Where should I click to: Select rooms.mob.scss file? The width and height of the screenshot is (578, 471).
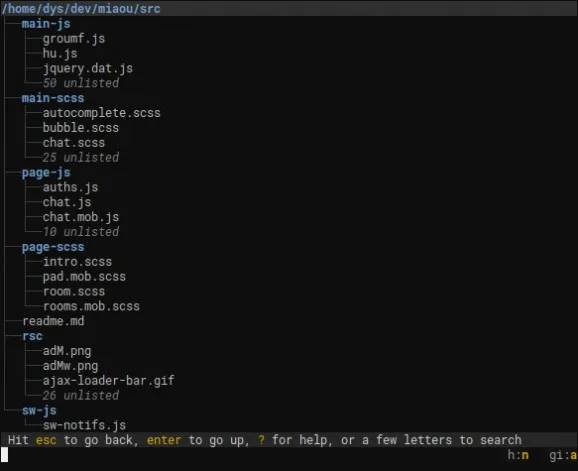click(x=91, y=306)
